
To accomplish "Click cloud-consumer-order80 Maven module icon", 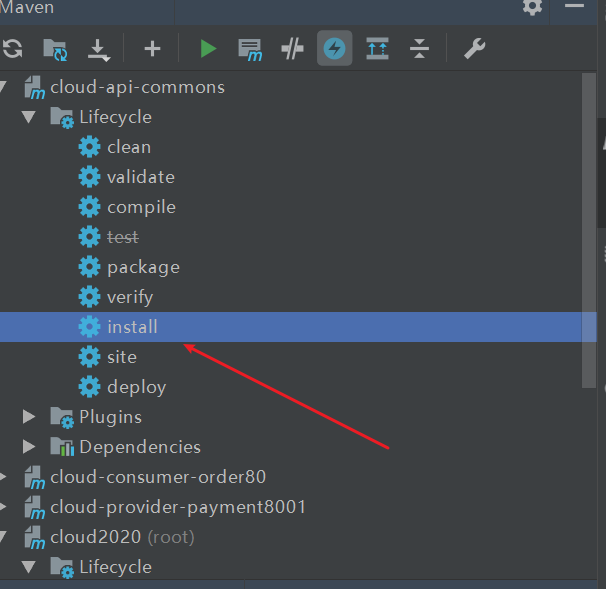I will click(x=34, y=477).
